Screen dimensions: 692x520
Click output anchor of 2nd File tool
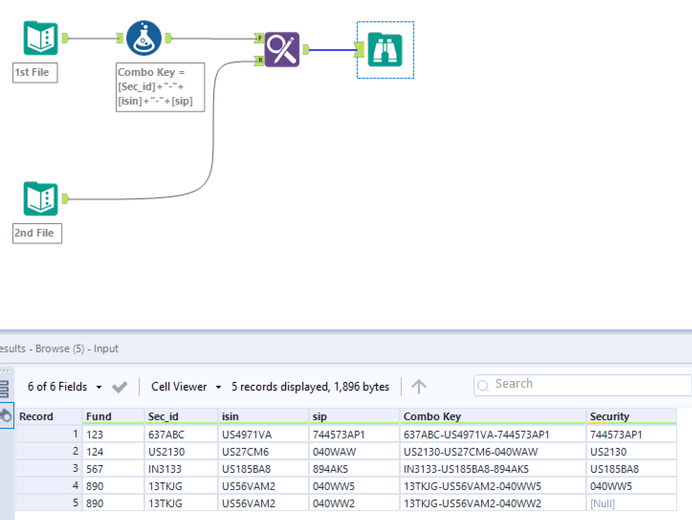click(65, 199)
